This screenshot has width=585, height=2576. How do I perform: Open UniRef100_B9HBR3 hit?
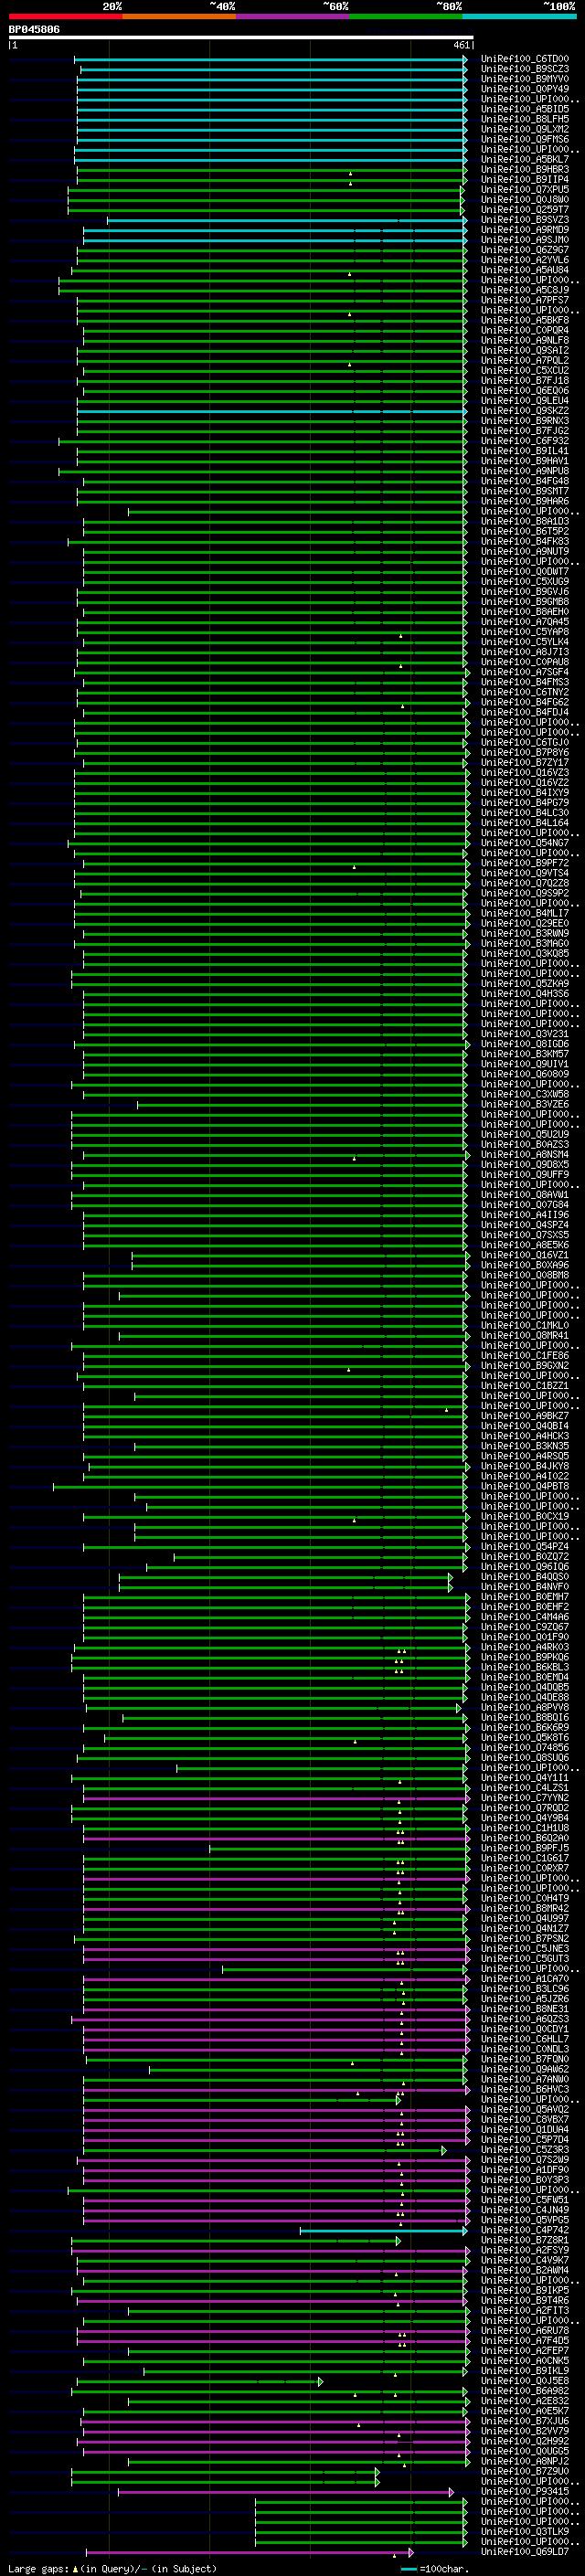pyautogui.click(x=524, y=170)
